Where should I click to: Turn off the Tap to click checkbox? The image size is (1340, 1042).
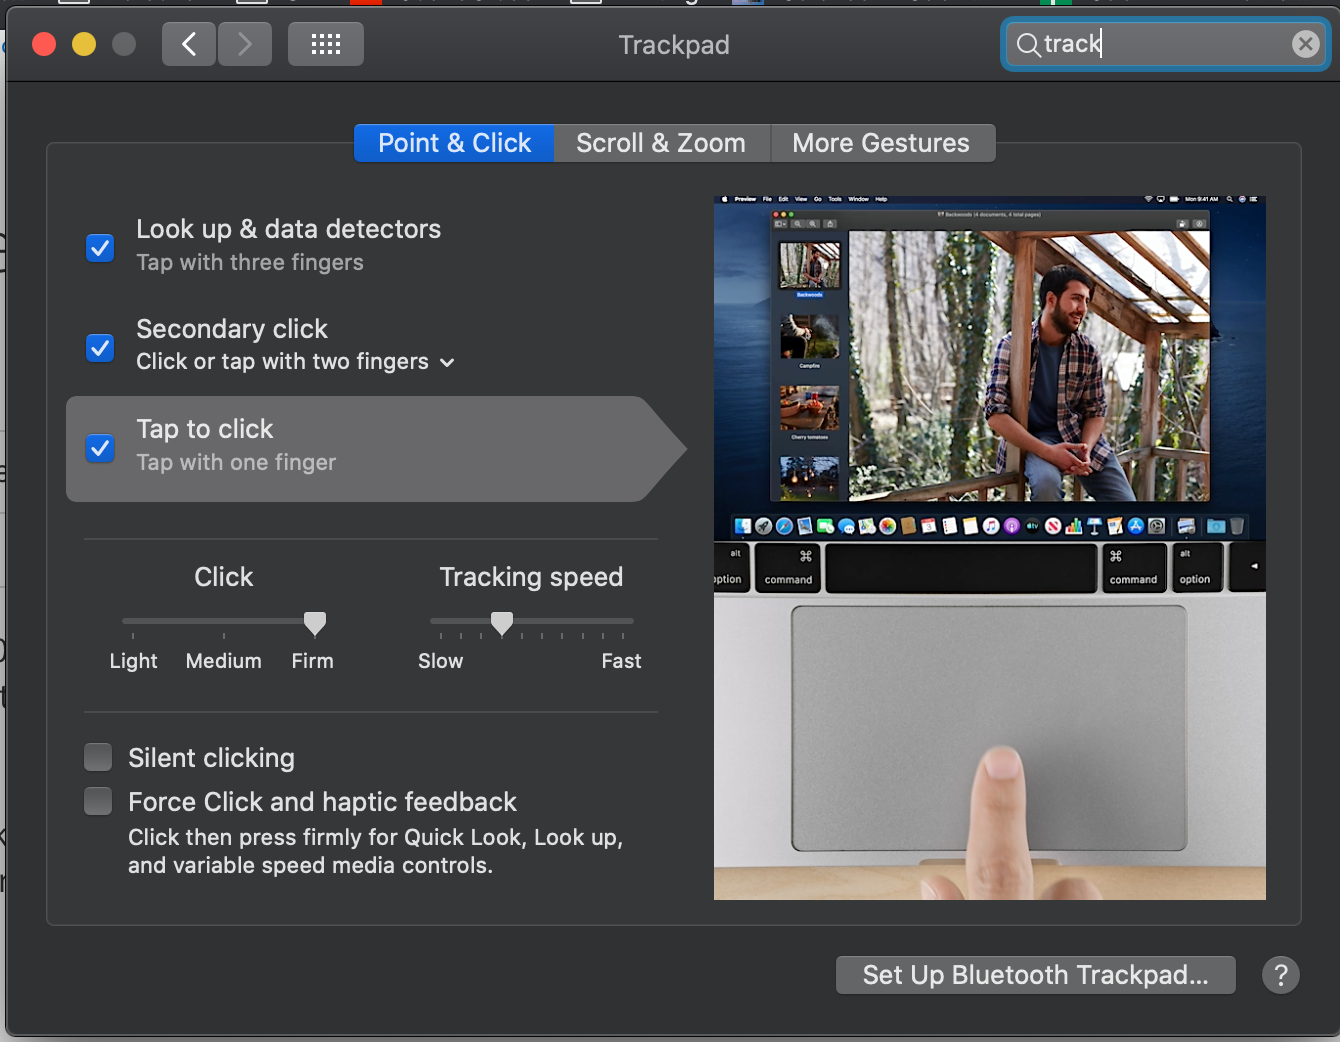(100, 447)
